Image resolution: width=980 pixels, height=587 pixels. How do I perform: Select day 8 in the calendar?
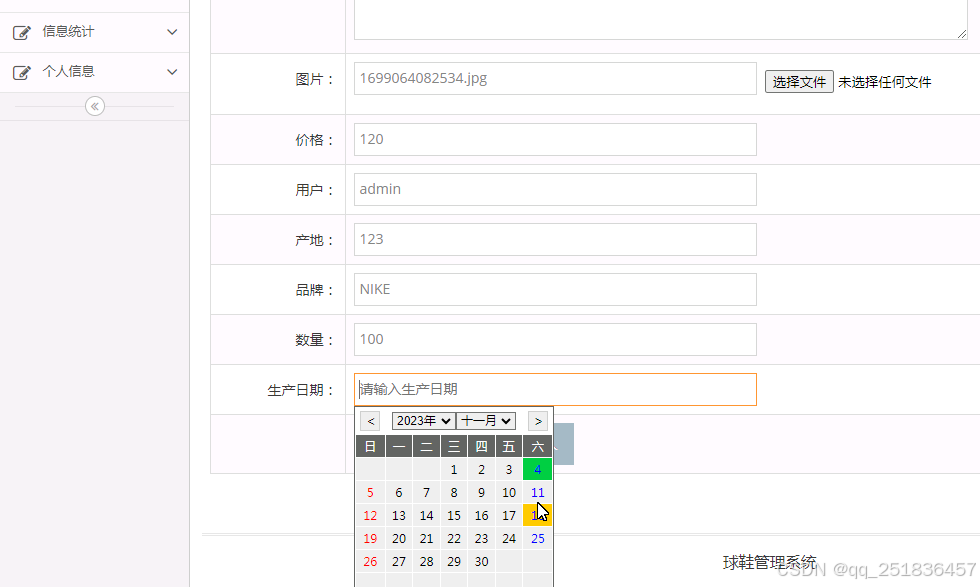(454, 493)
